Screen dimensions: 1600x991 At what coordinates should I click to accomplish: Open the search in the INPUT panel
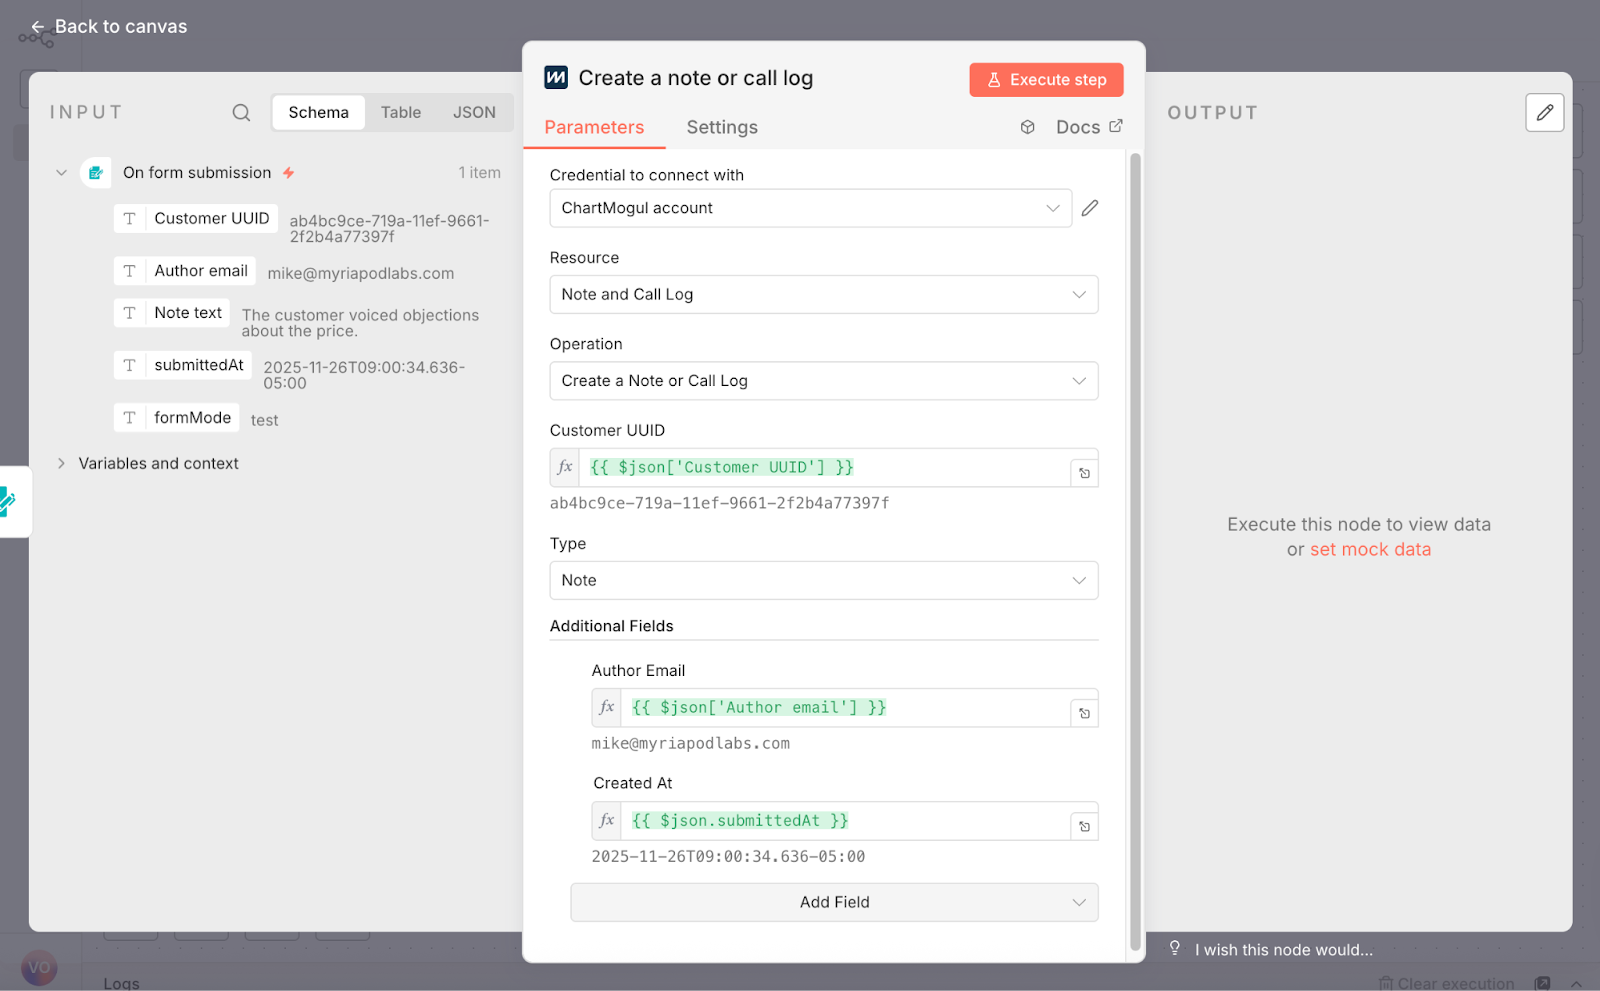240,112
